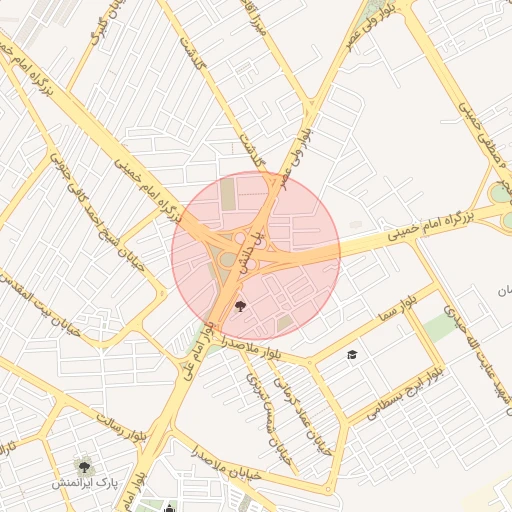512x512 pixels.
Task: Click the tan block inside the red circle's top
Action: pyautogui.click(x=228, y=194)
